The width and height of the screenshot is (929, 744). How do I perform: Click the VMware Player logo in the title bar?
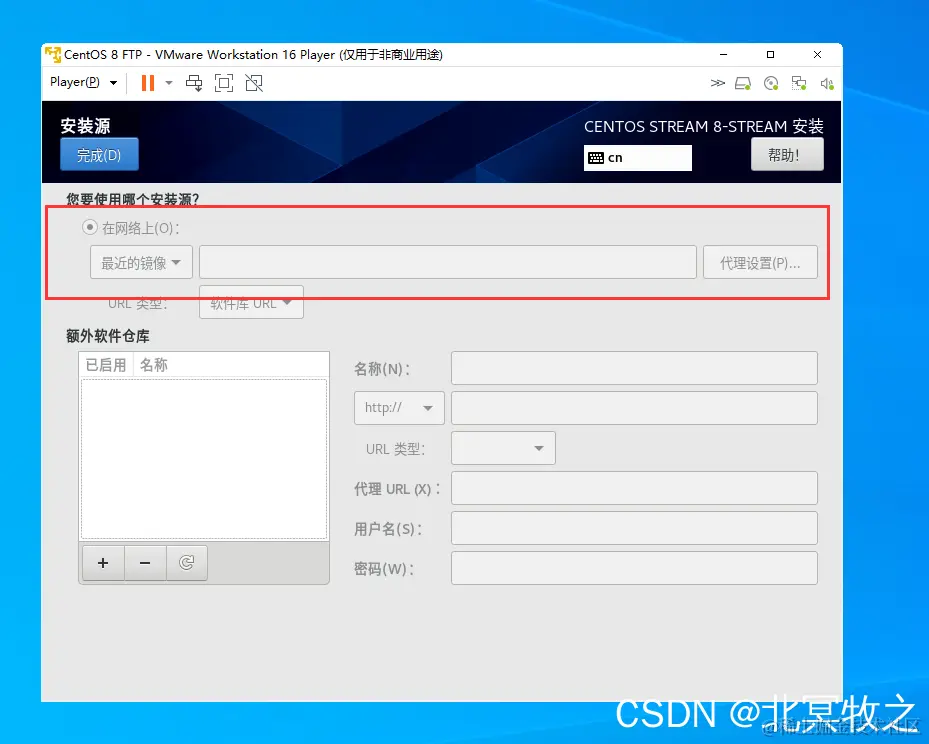pyautogui.click(x=53, y=54)
